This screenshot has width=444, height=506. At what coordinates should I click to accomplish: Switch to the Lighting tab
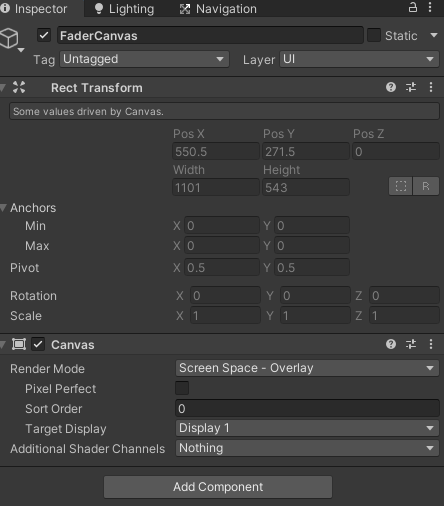125,9
